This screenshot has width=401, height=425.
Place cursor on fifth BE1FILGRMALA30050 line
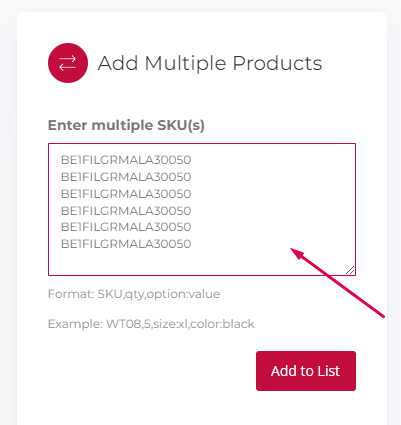(126, 227)
